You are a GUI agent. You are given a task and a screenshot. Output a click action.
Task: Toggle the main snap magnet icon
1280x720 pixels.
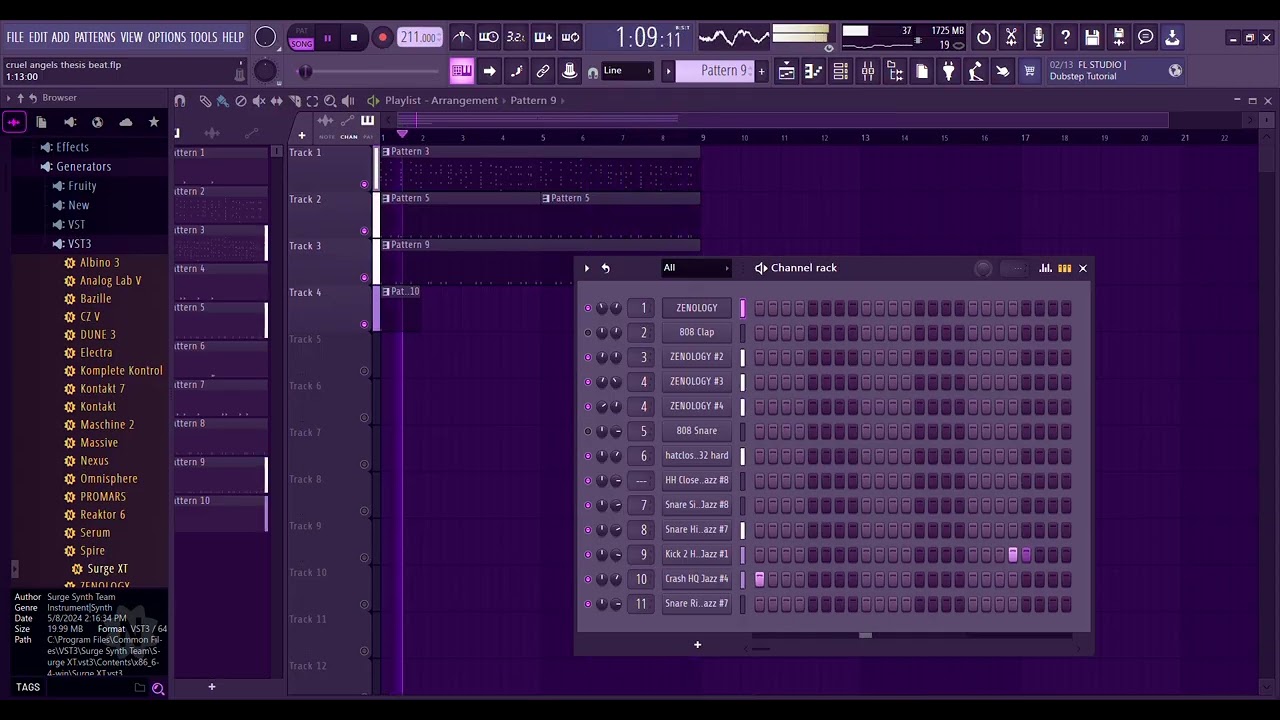point(593,72)
